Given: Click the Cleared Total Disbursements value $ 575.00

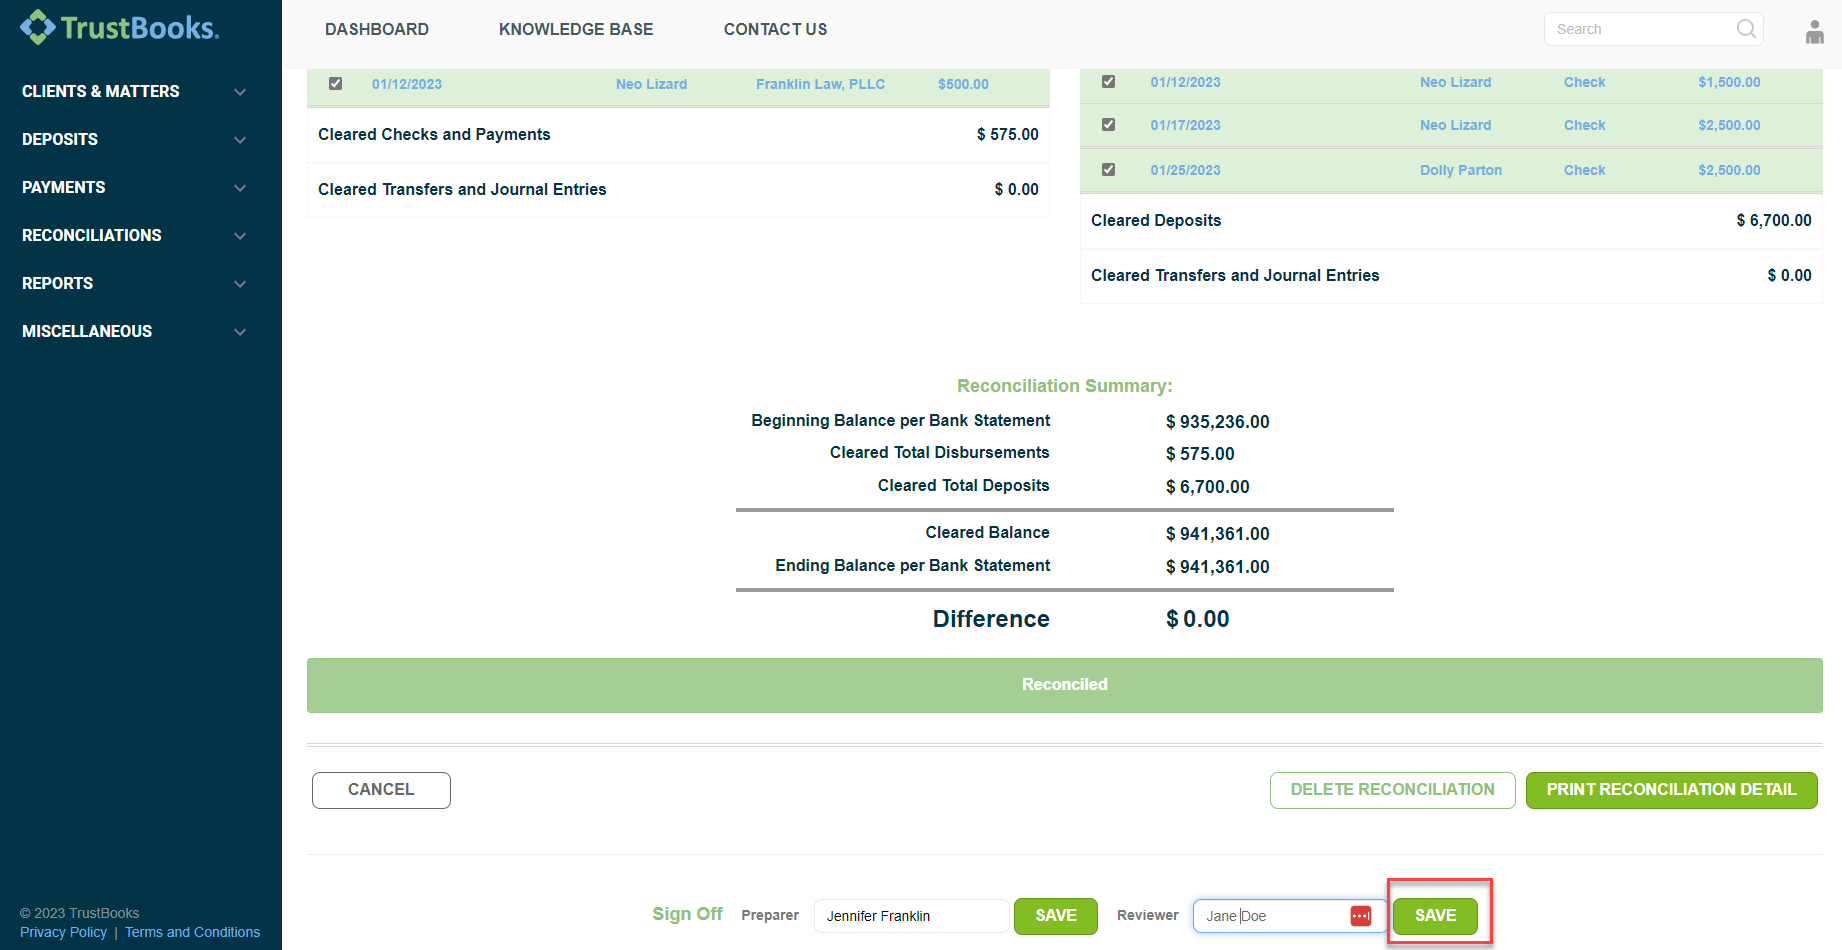Looking at the screenshot, I should [1200, 454].
